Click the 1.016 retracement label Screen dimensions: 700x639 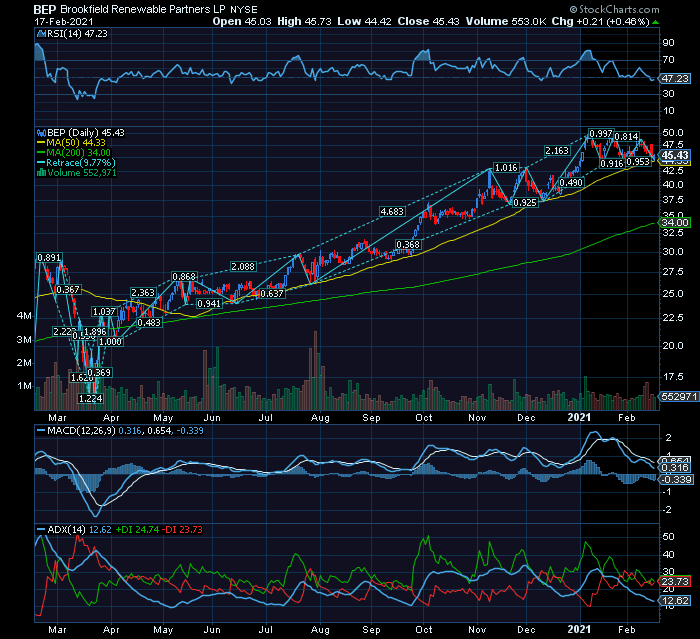pos(506,168)
